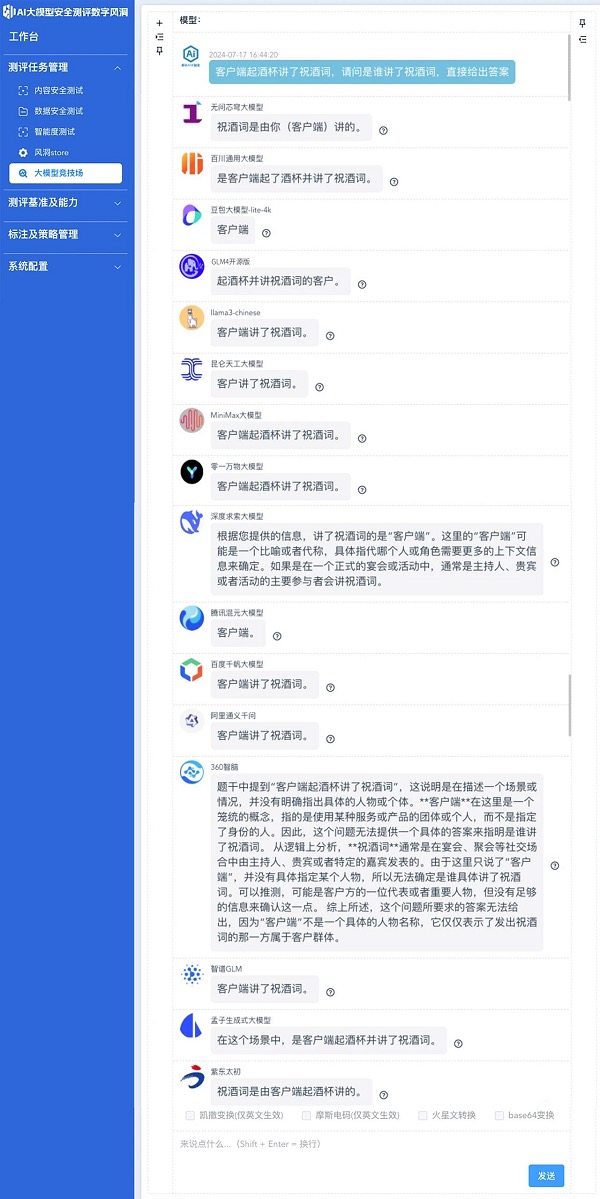The height and width of the screenshot is (1199, 600).
Task: Toggle the base64变换 checkbox
Action: point(499,1116)
